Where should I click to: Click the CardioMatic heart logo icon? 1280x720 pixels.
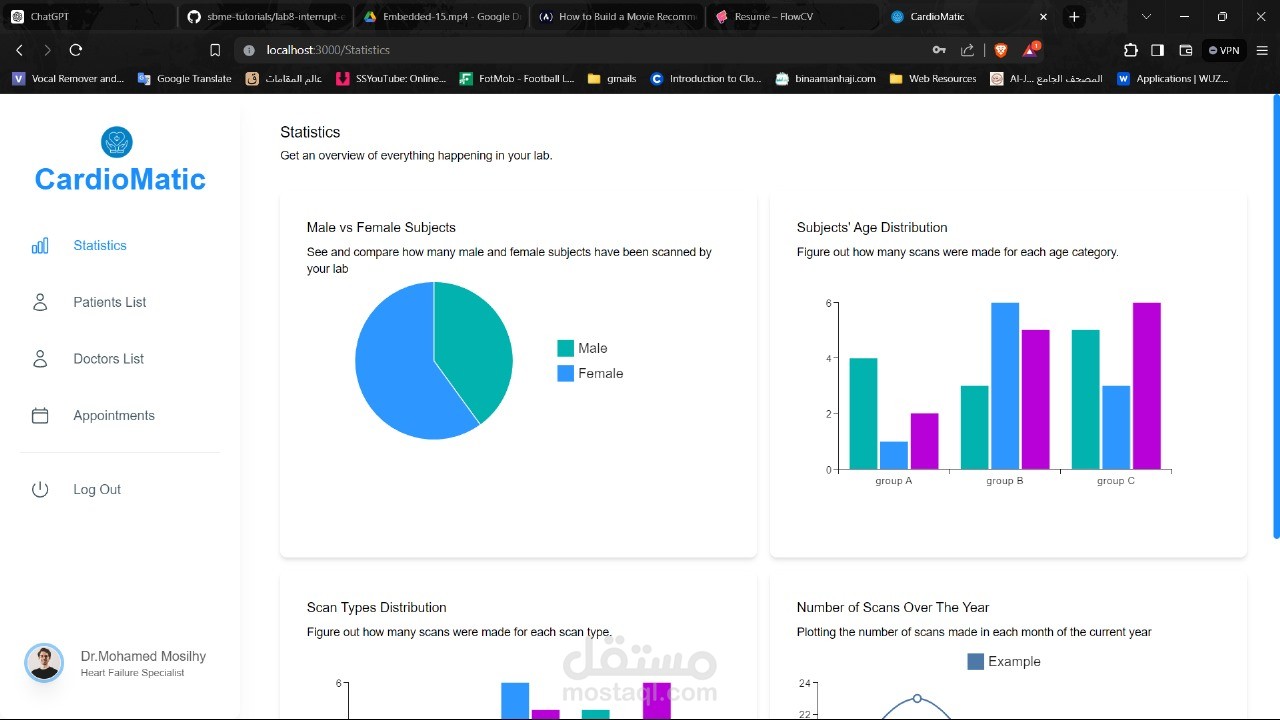click(x=117, y=142)
